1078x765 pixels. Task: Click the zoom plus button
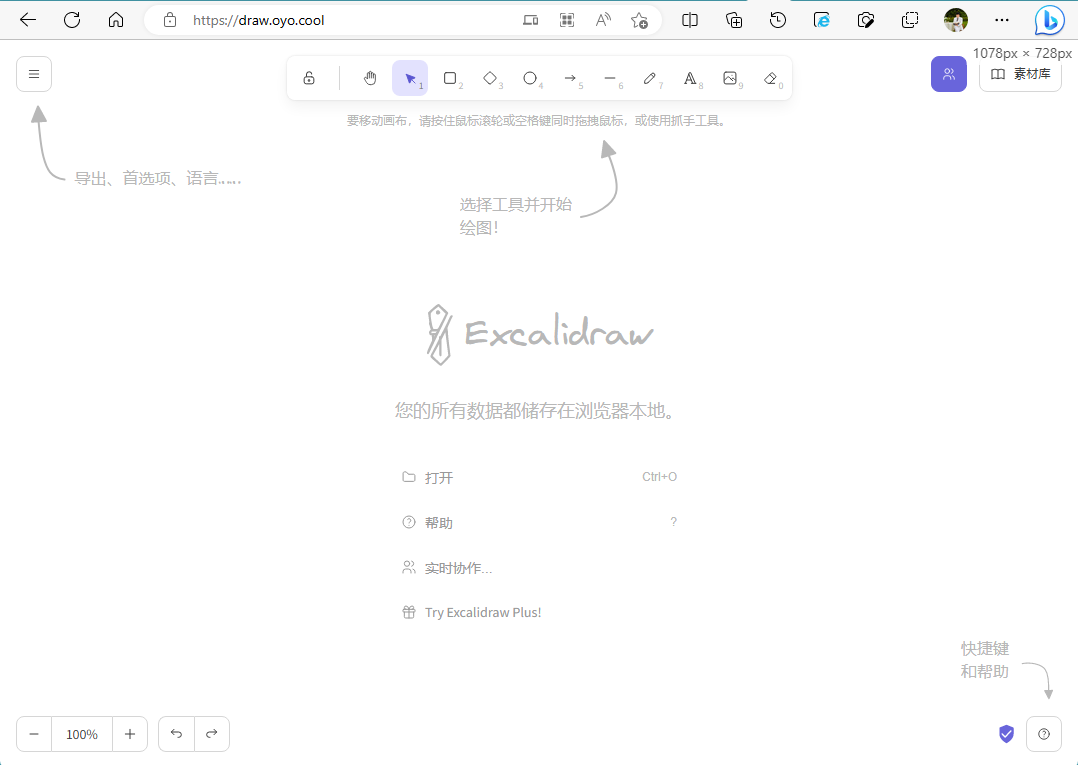(x=130, y=733)
